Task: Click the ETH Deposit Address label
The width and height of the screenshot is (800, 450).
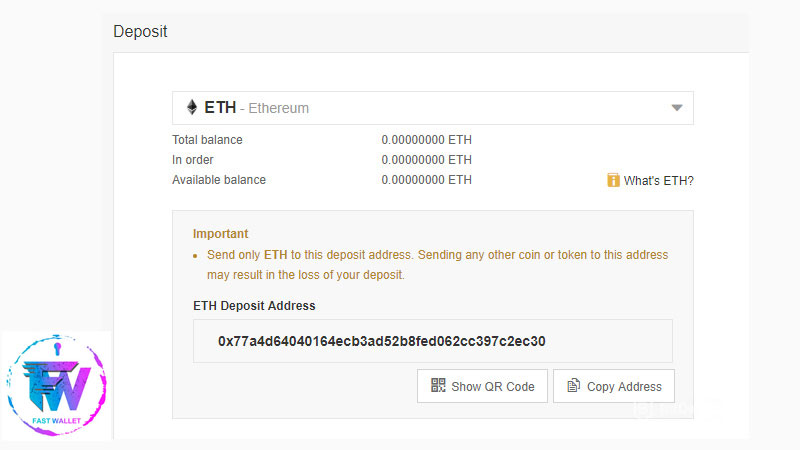Action: pos(254,306)
